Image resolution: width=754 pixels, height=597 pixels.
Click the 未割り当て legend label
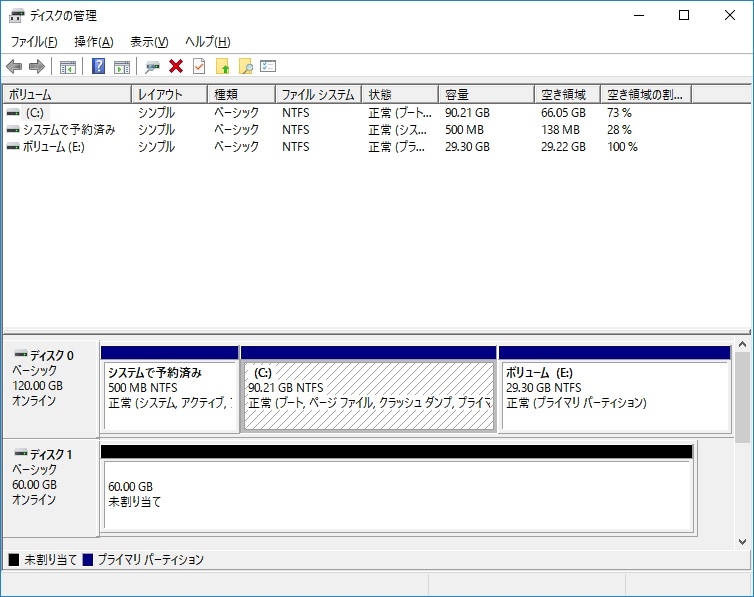click(50, 560)
